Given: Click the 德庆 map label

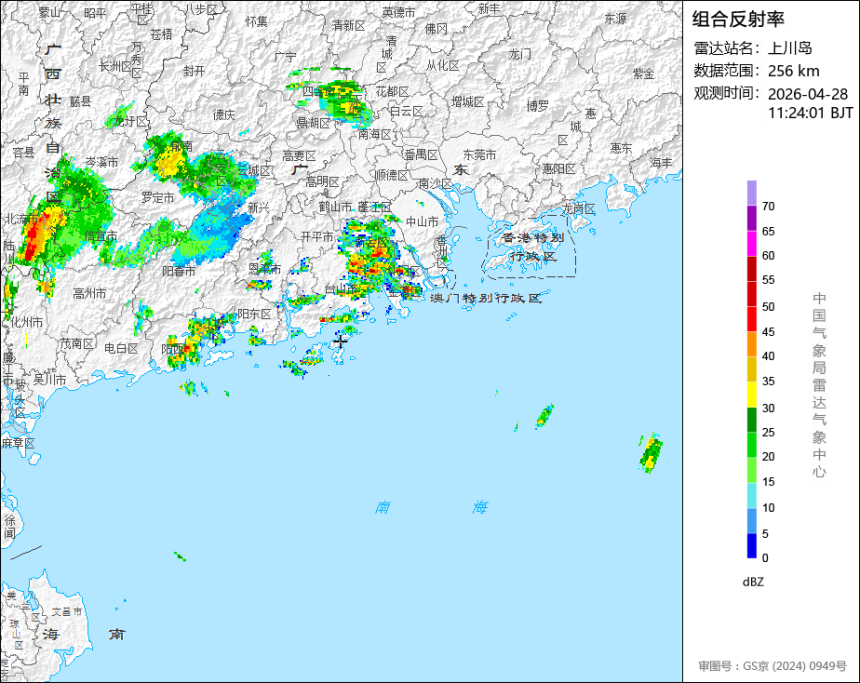Looking at the screenshot, I should [224, 114].
